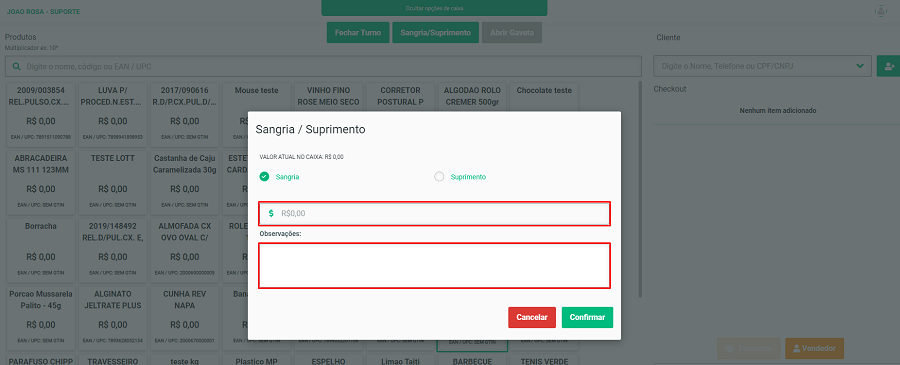Viewport: 900px width, 365px height.
Task: Click the Nenhum item adicionado text
Action: [778, 110]
